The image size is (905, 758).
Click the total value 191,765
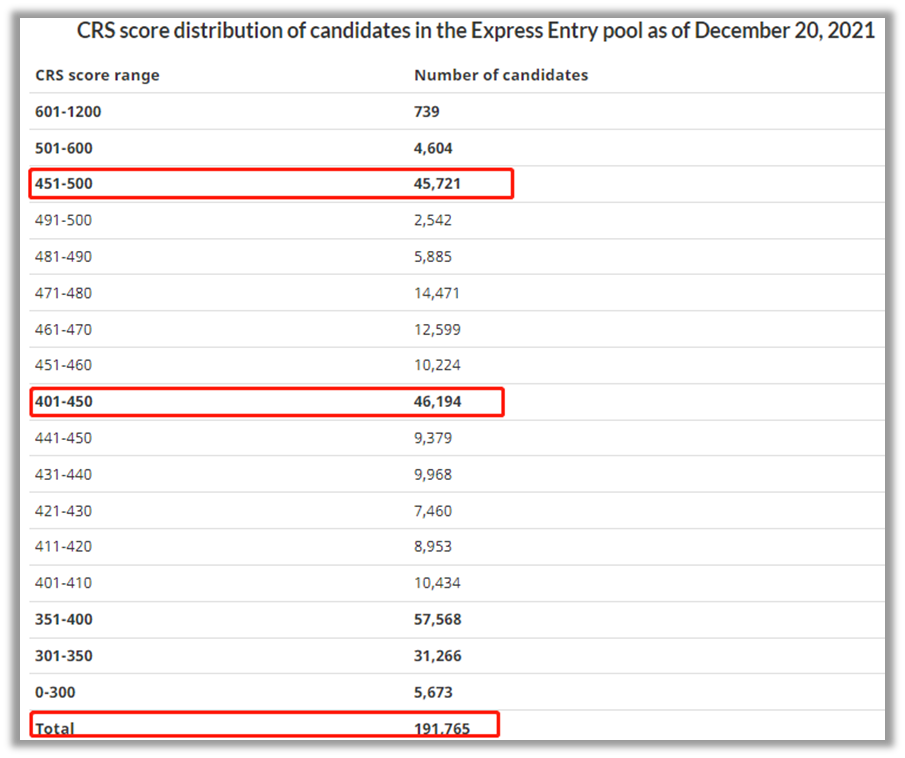442,729
